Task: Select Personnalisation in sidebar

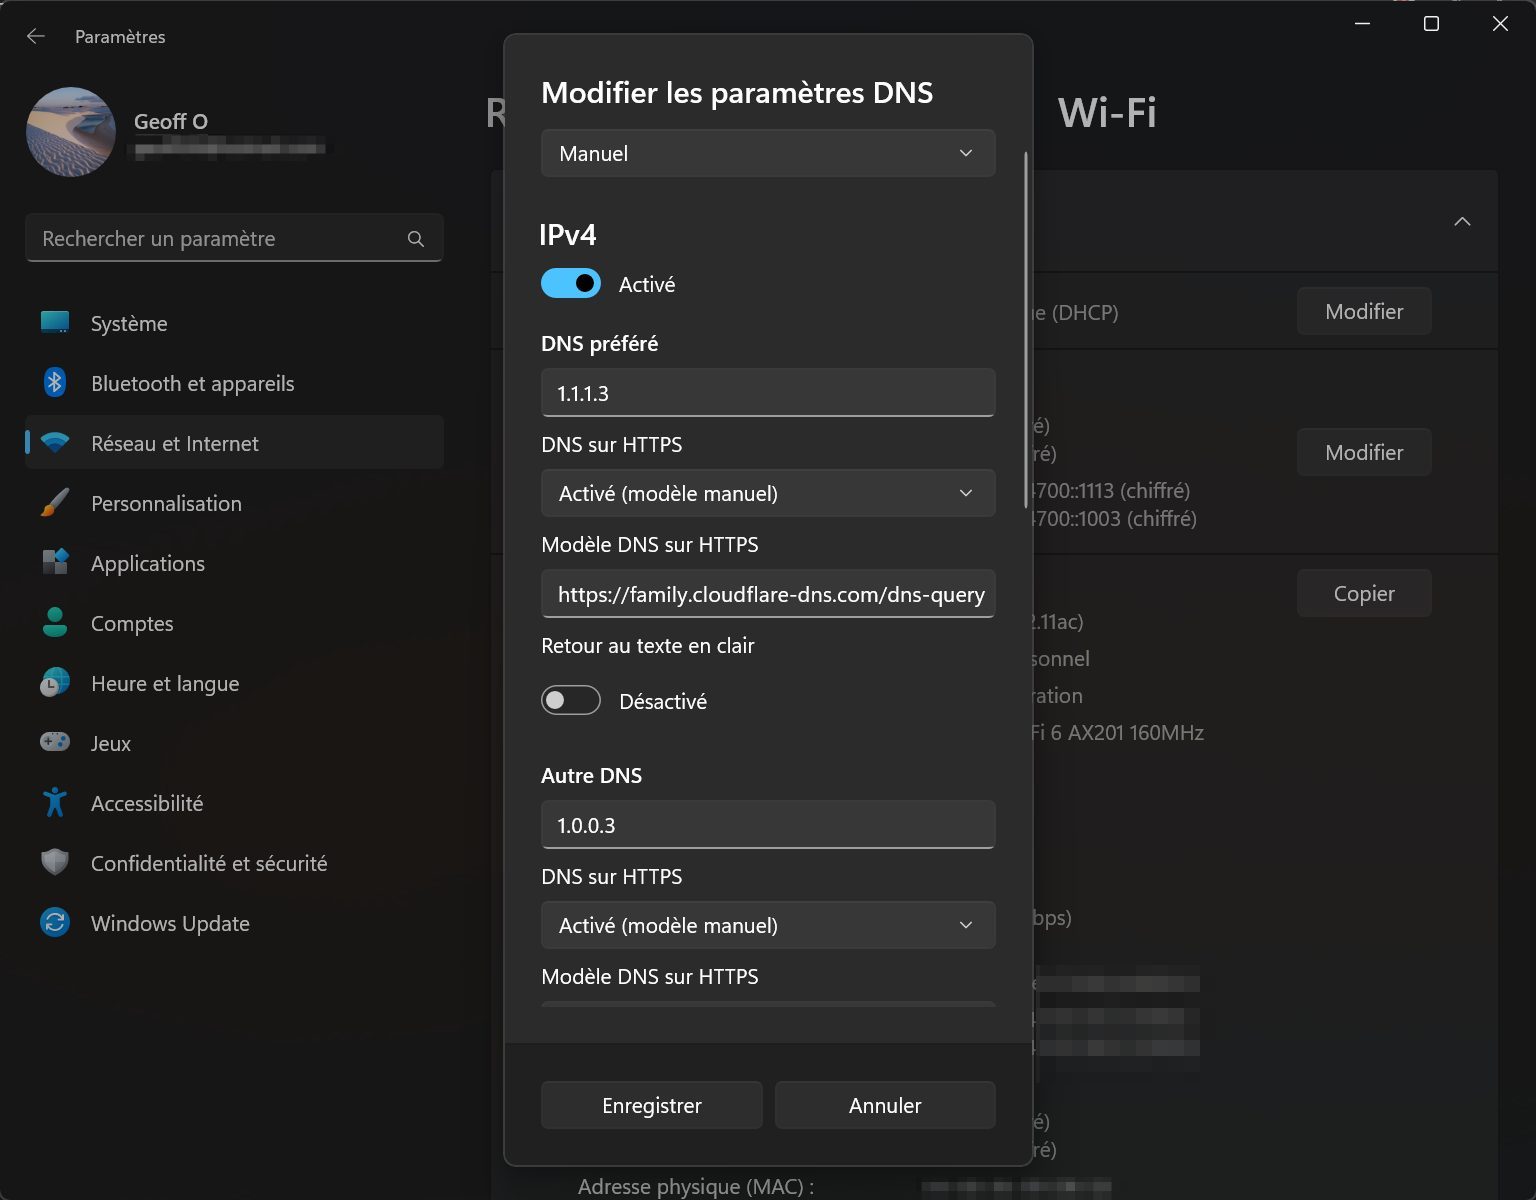Action: (x=234, y=504)
